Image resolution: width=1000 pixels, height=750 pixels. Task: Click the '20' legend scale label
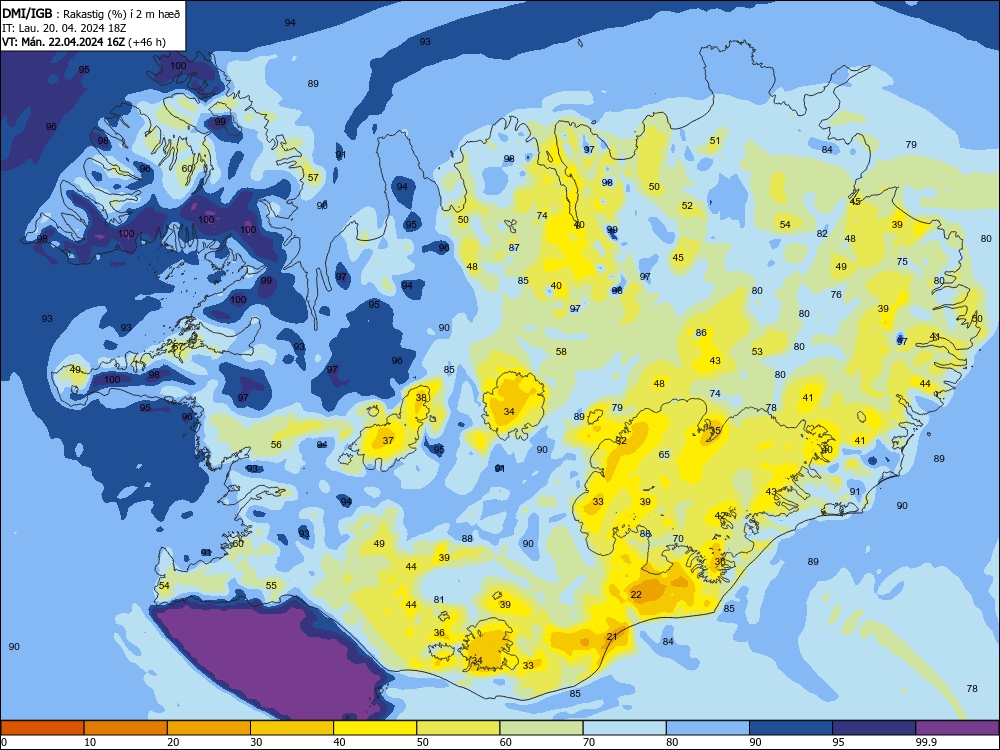point(173,742)
